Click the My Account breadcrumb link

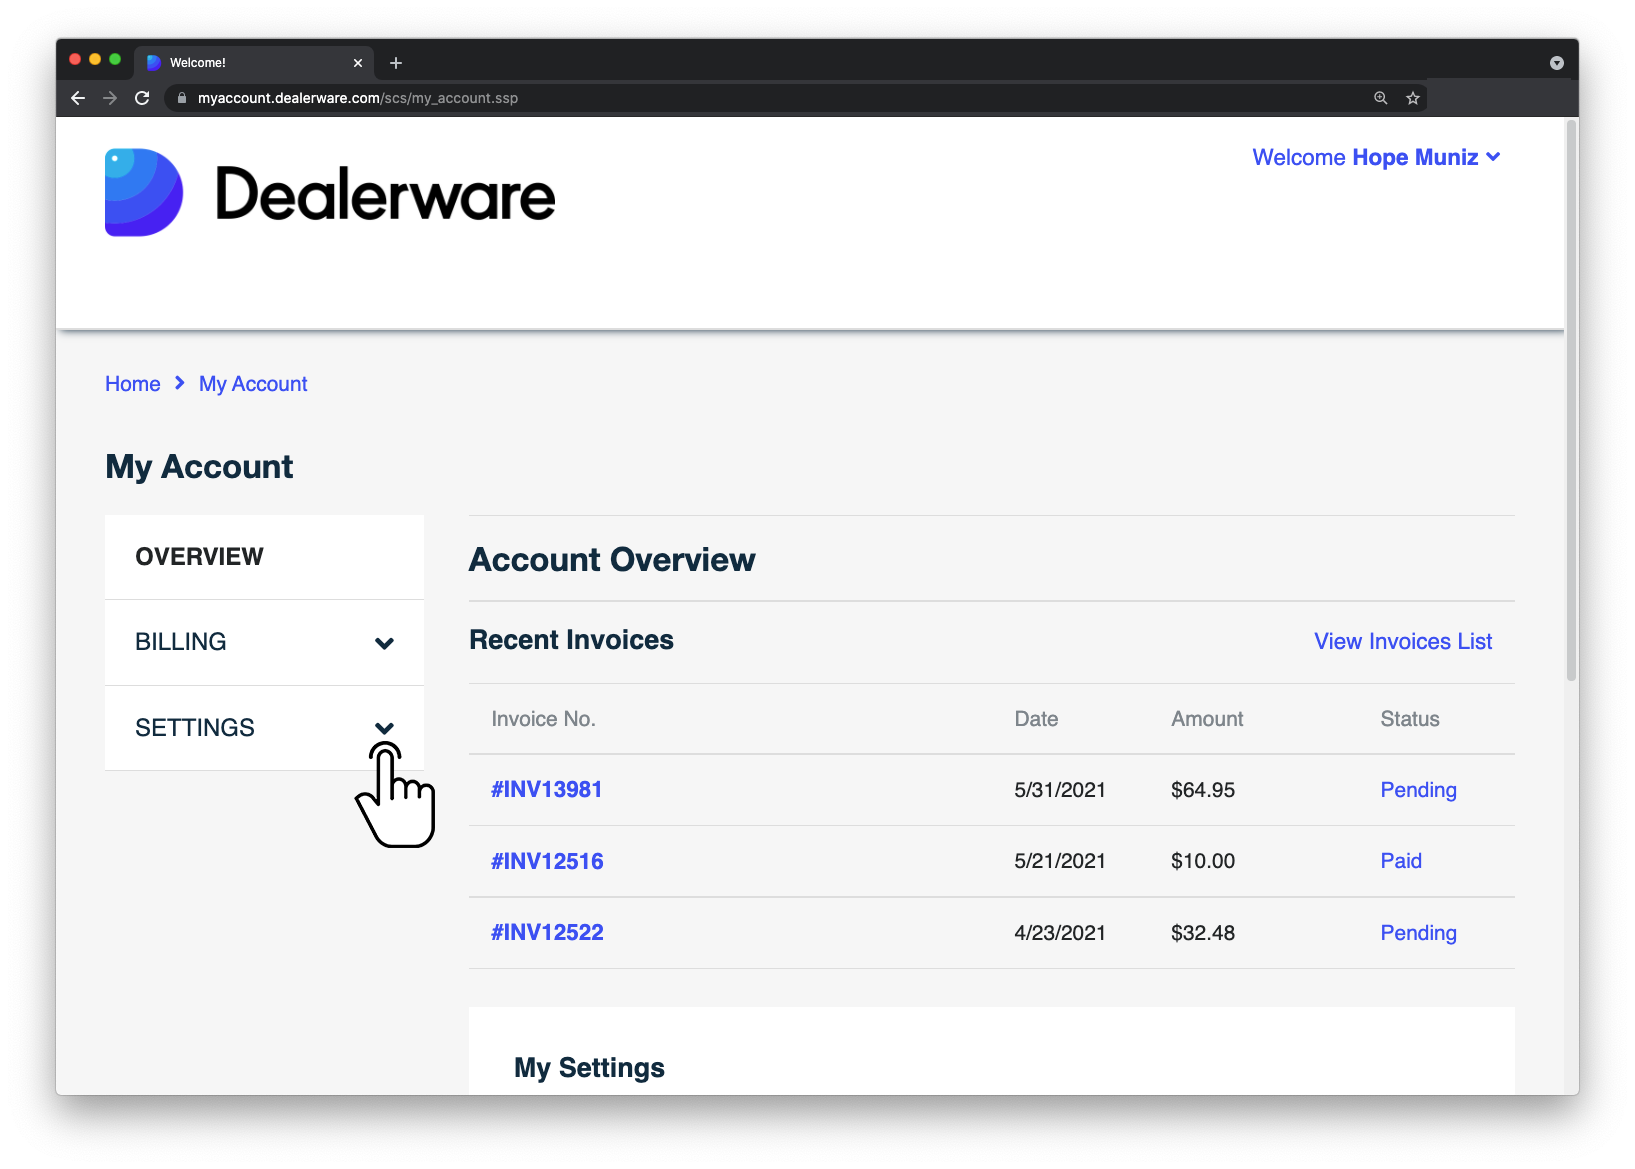pos(253,384)
